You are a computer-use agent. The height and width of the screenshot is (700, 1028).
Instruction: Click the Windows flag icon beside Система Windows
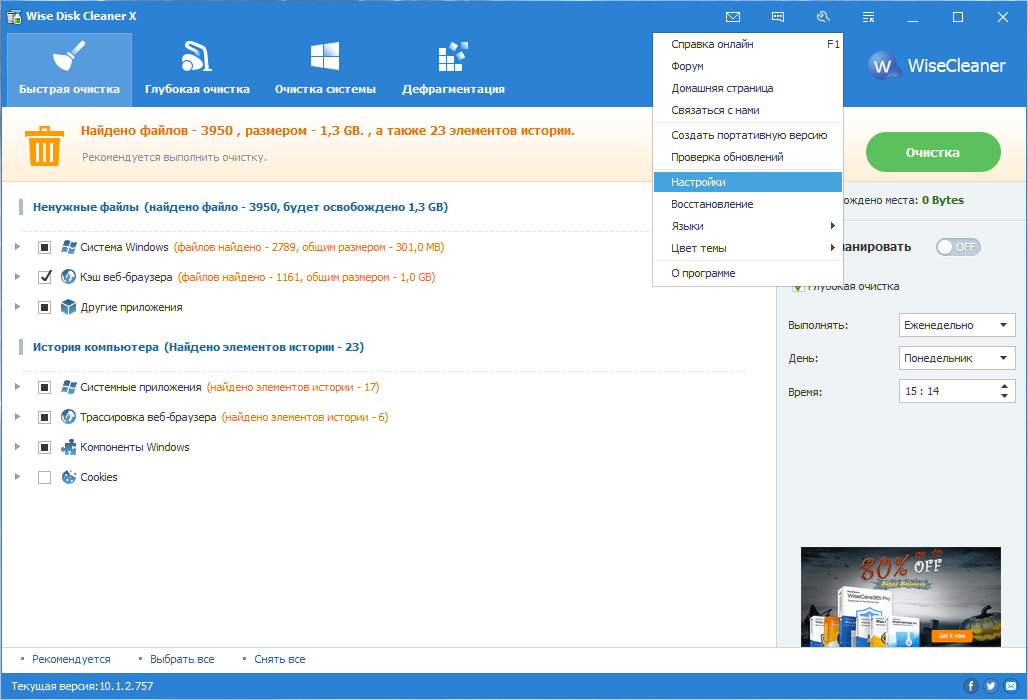[68, 247]
